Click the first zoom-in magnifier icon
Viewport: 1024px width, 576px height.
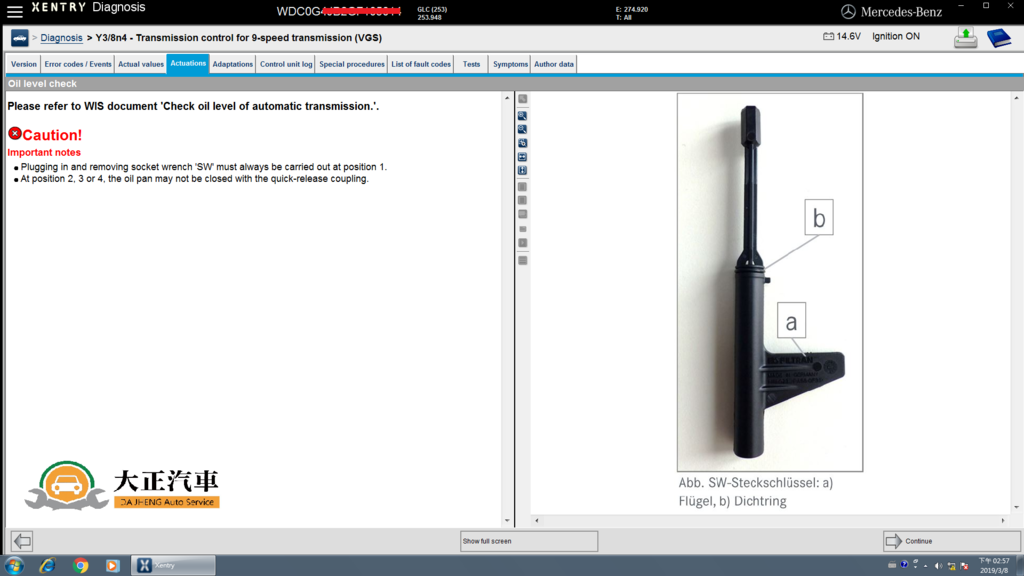tap(522, 116)
